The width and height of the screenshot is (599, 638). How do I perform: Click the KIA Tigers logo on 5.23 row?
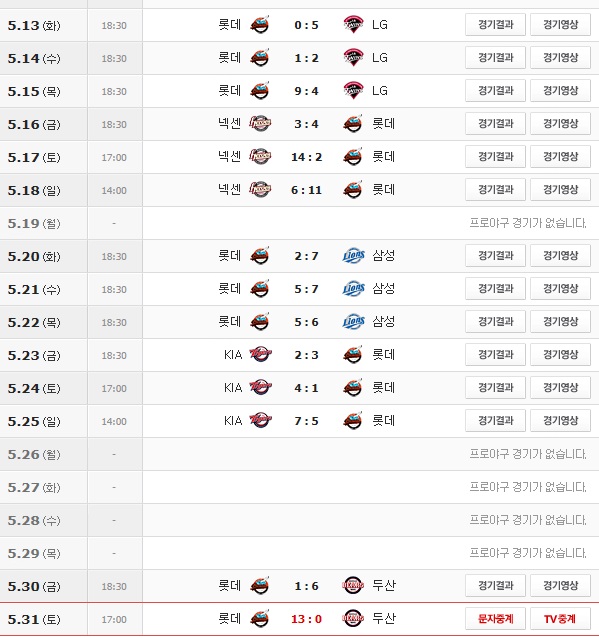click(x=260, y=354)
